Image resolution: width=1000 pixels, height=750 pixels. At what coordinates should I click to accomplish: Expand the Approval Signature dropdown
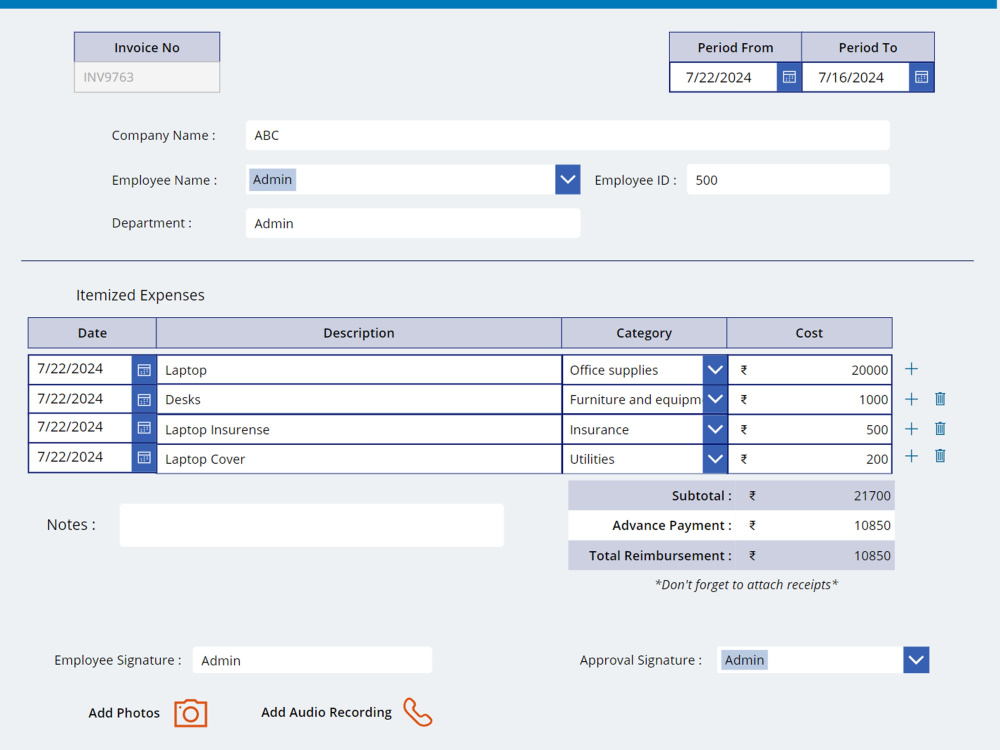[916, 660]
